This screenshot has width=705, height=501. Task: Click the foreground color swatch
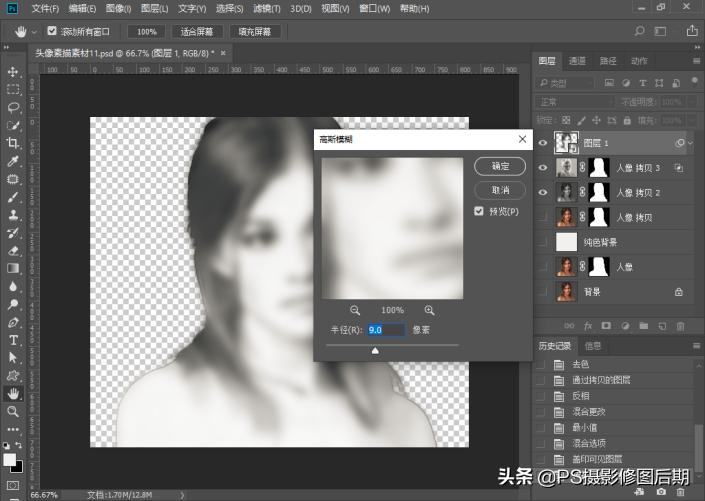[9, 459]
